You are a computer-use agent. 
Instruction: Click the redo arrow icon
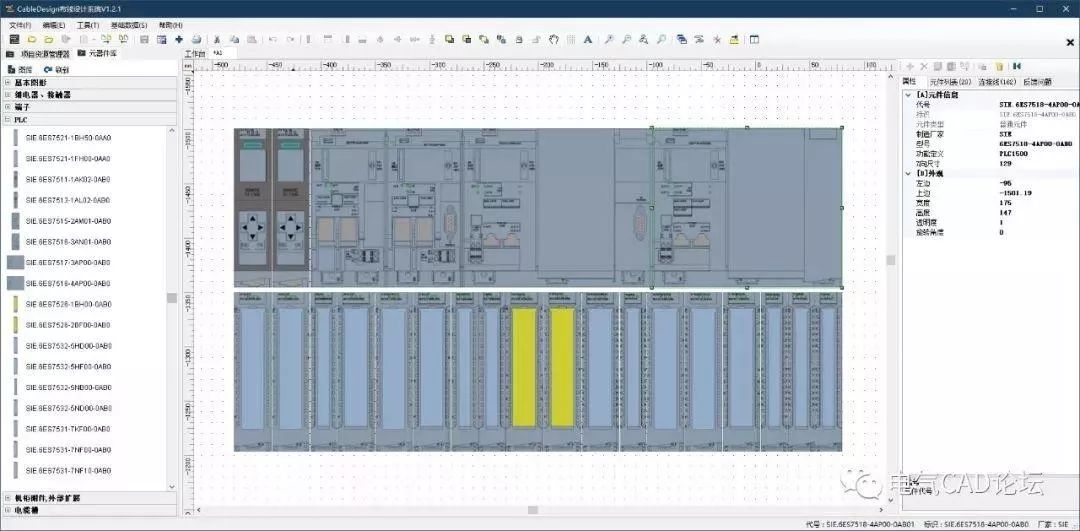coord(291,39)
